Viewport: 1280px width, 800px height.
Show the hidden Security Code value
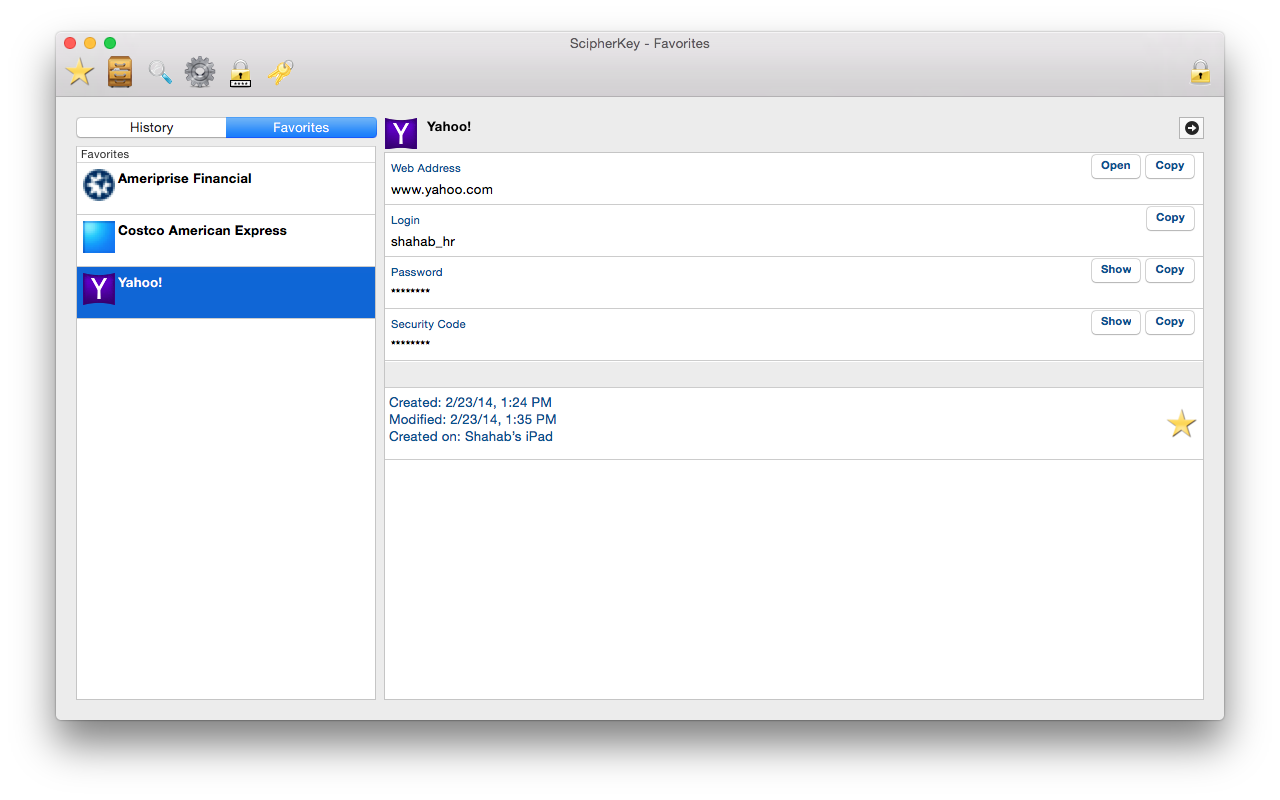coord(1115,322)
